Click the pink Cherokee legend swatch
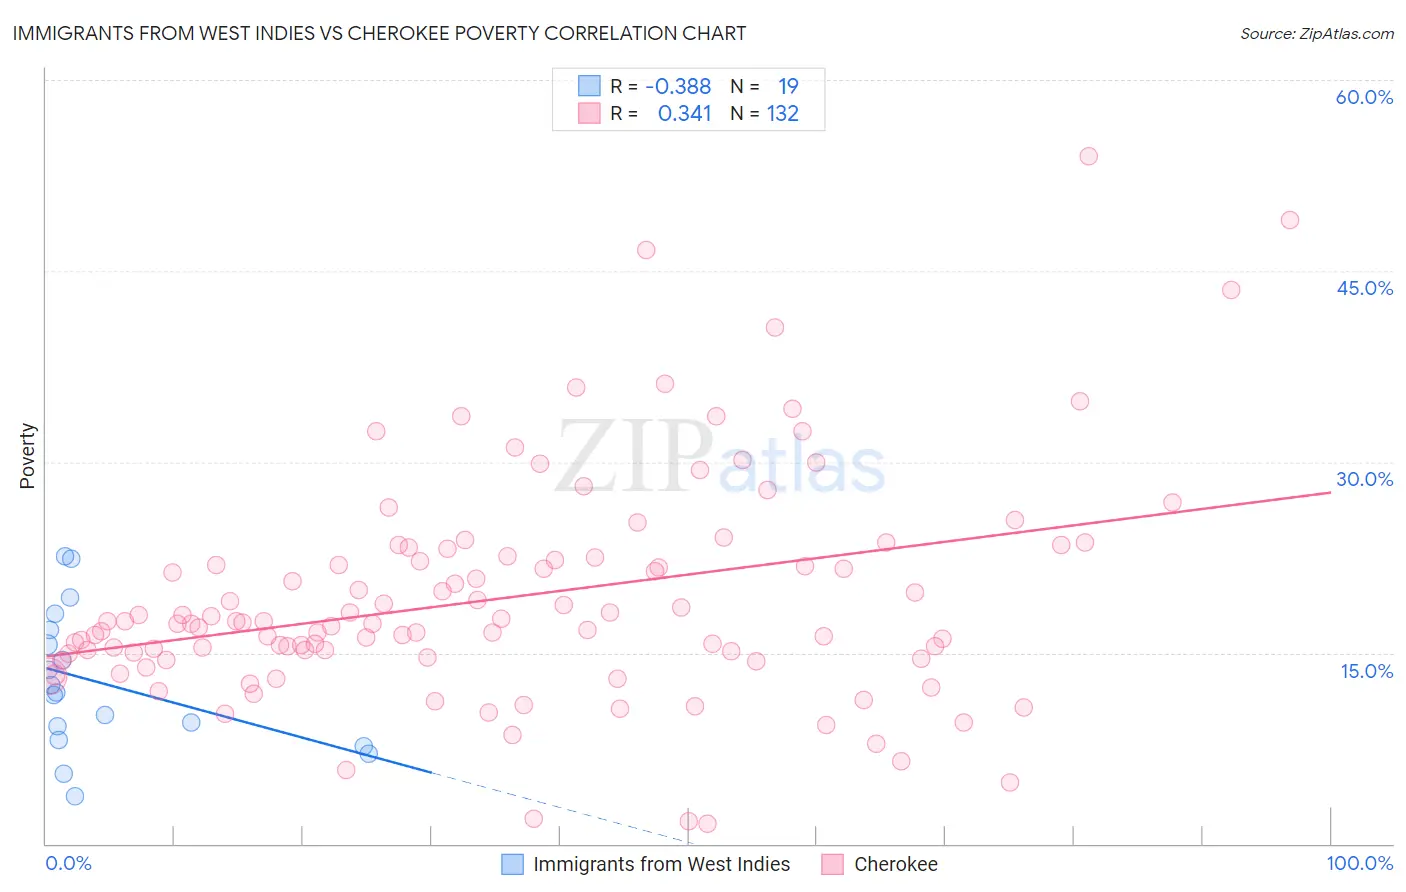The height and width of the screenshot is (892, 1406). (832, 864)
